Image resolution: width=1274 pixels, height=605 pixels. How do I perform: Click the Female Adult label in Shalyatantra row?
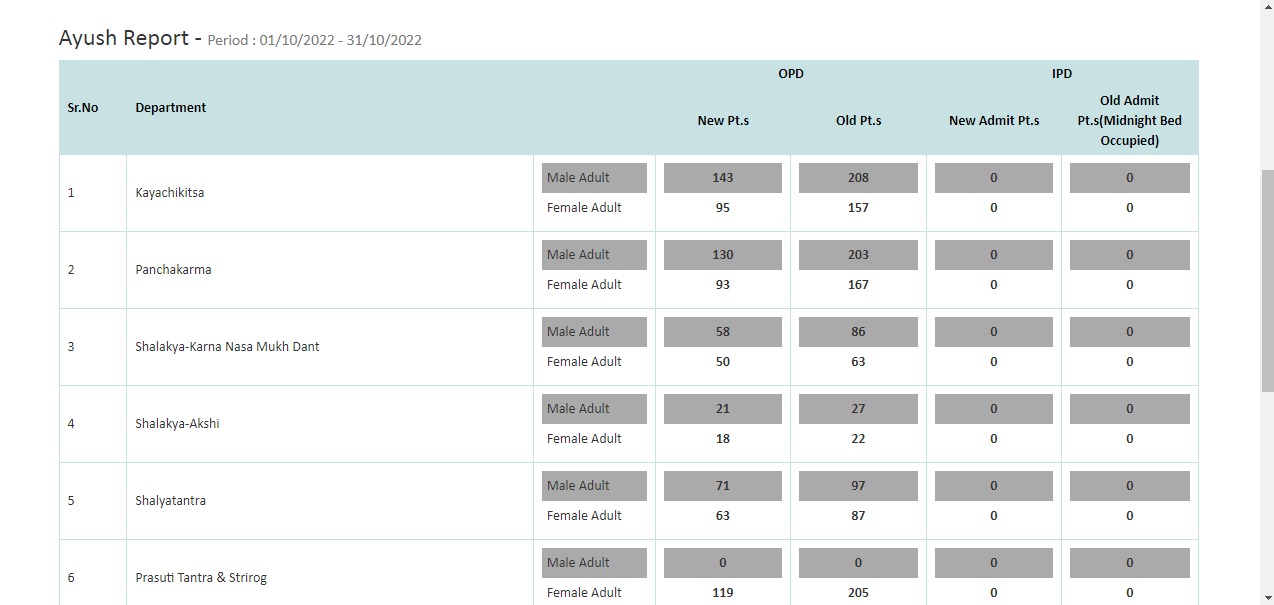tap(584, 516)
